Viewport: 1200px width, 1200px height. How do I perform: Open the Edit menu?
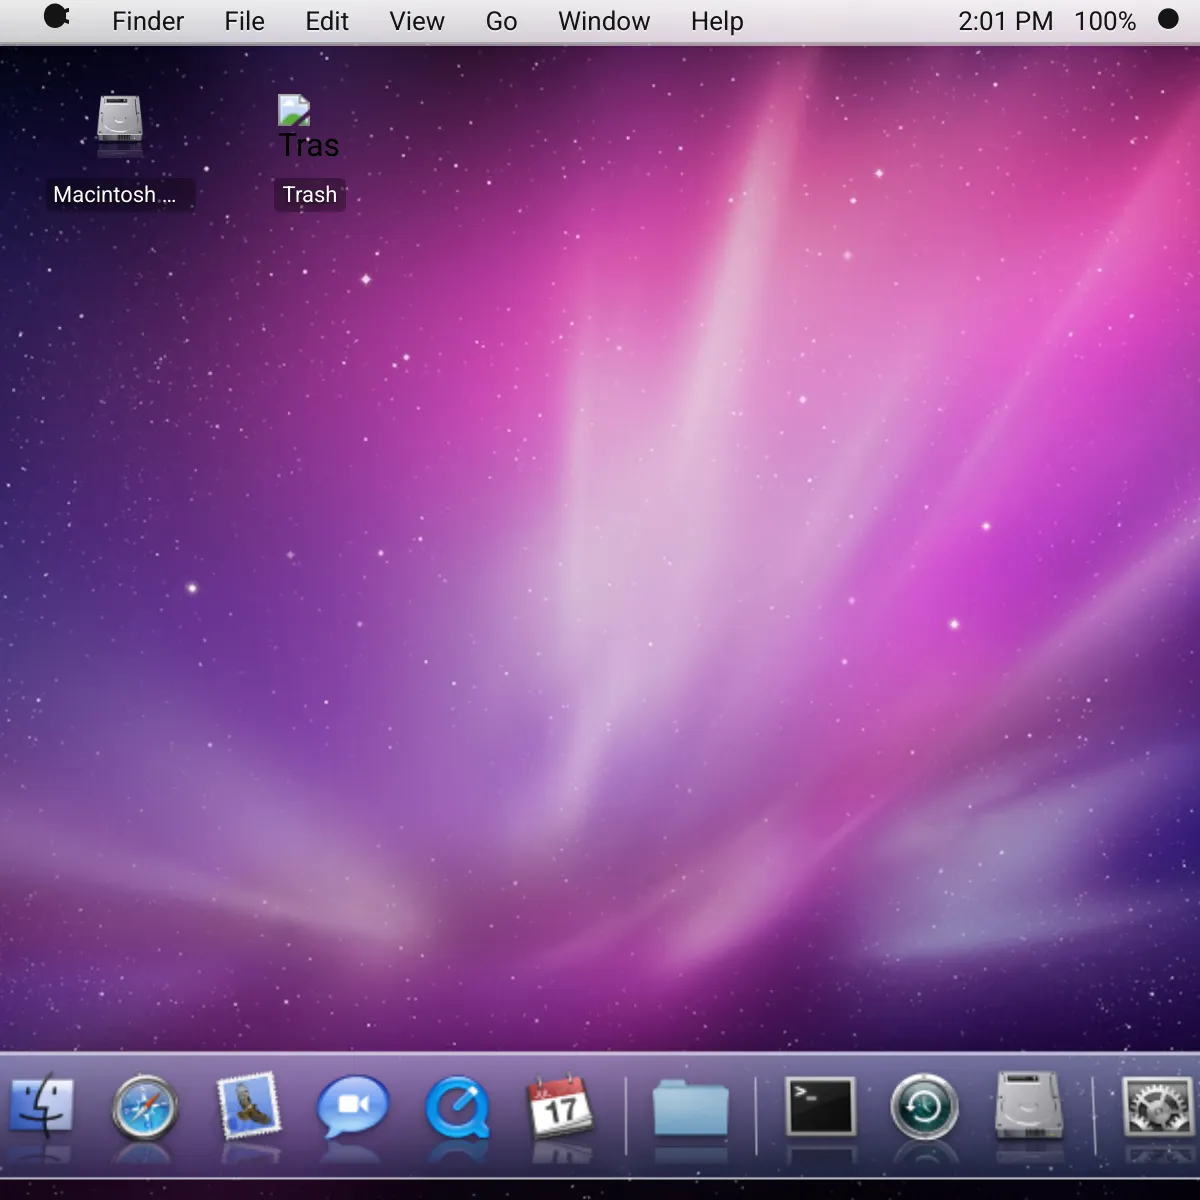pos(327,21)
